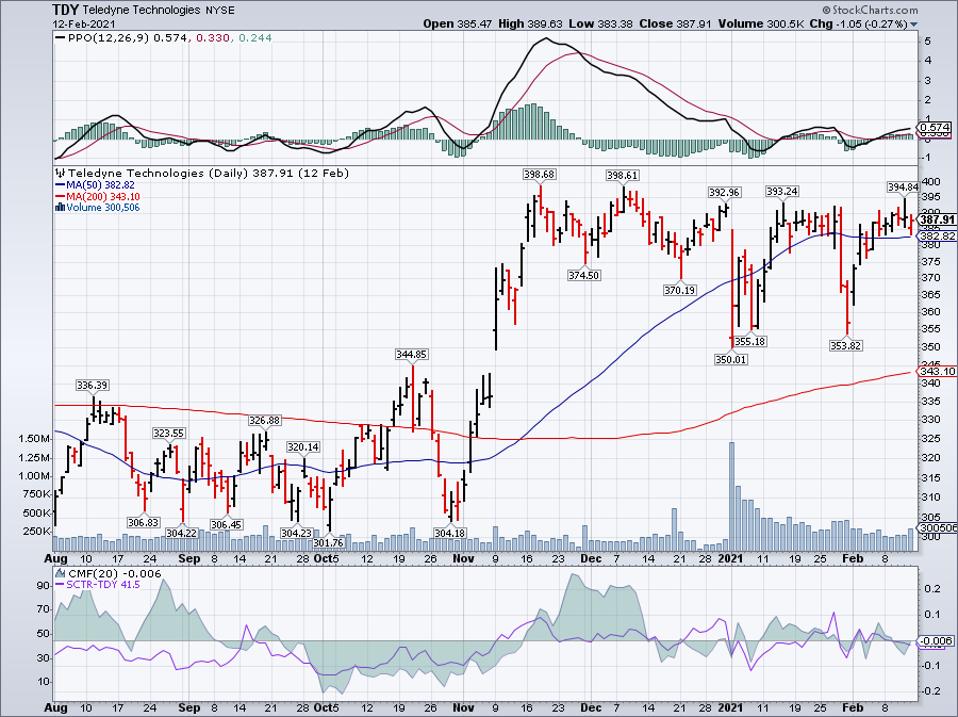Viewport: 958px width, 717px height.
Task: Click the 306.45 low label
Action: 226,524
